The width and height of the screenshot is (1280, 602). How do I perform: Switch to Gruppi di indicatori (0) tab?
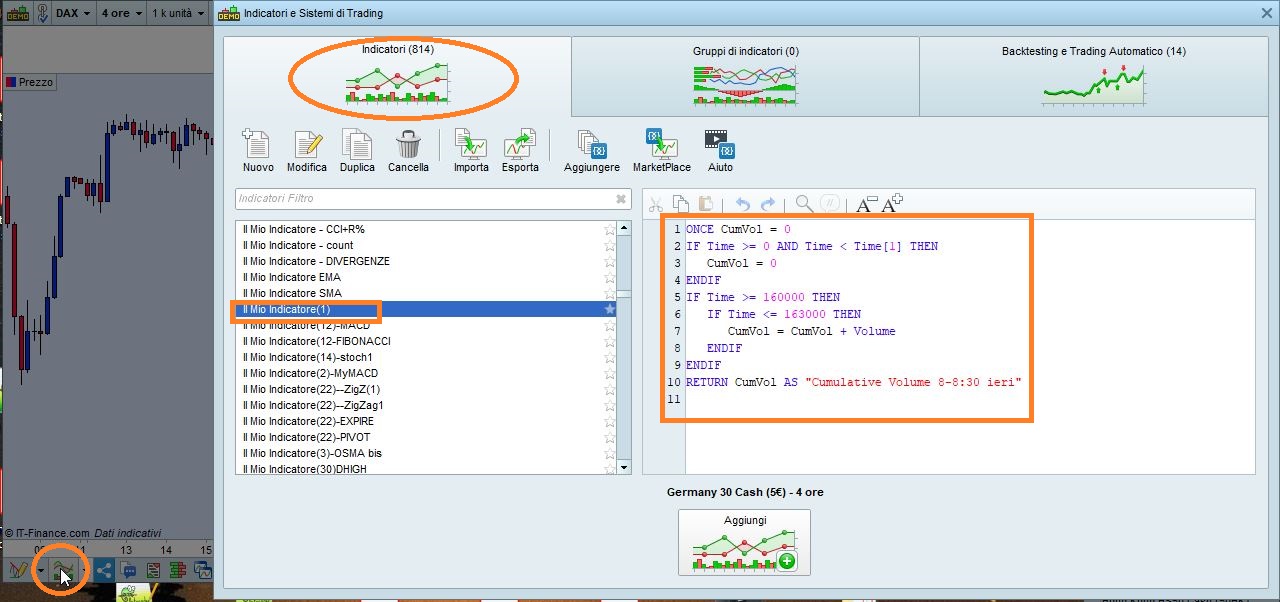pos(745,75)
